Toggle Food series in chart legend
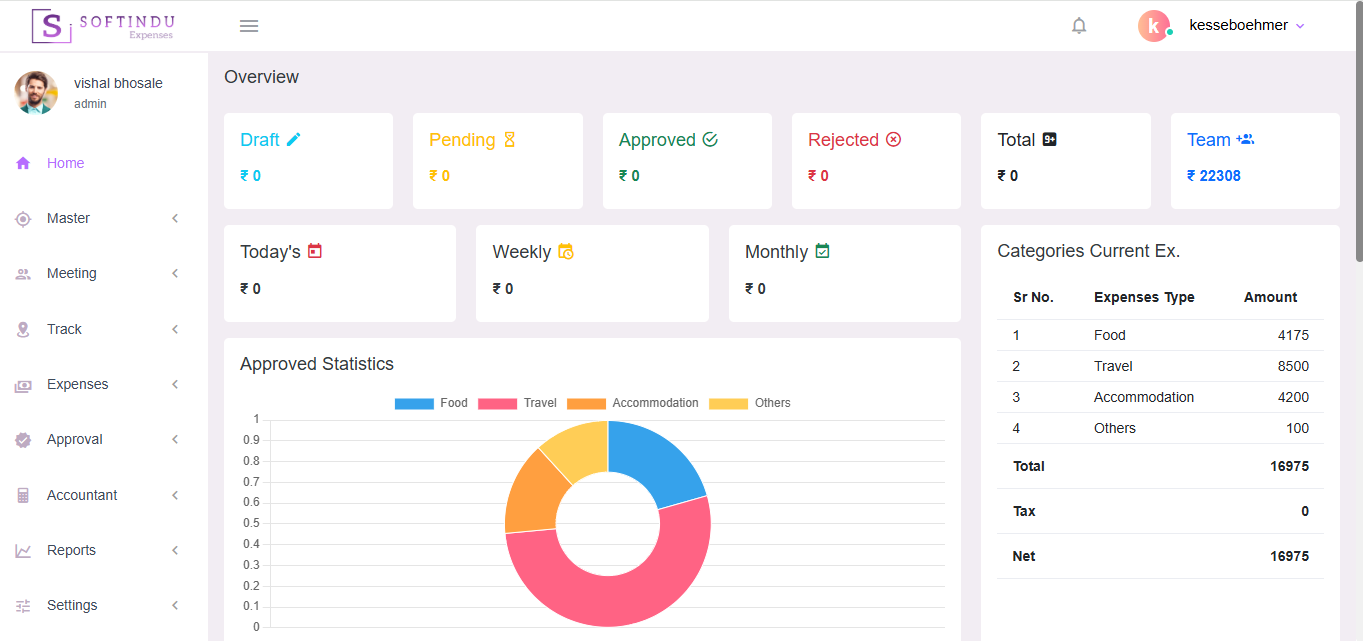Viewport: 1363px width, 641px height. (x=431, y=403)
